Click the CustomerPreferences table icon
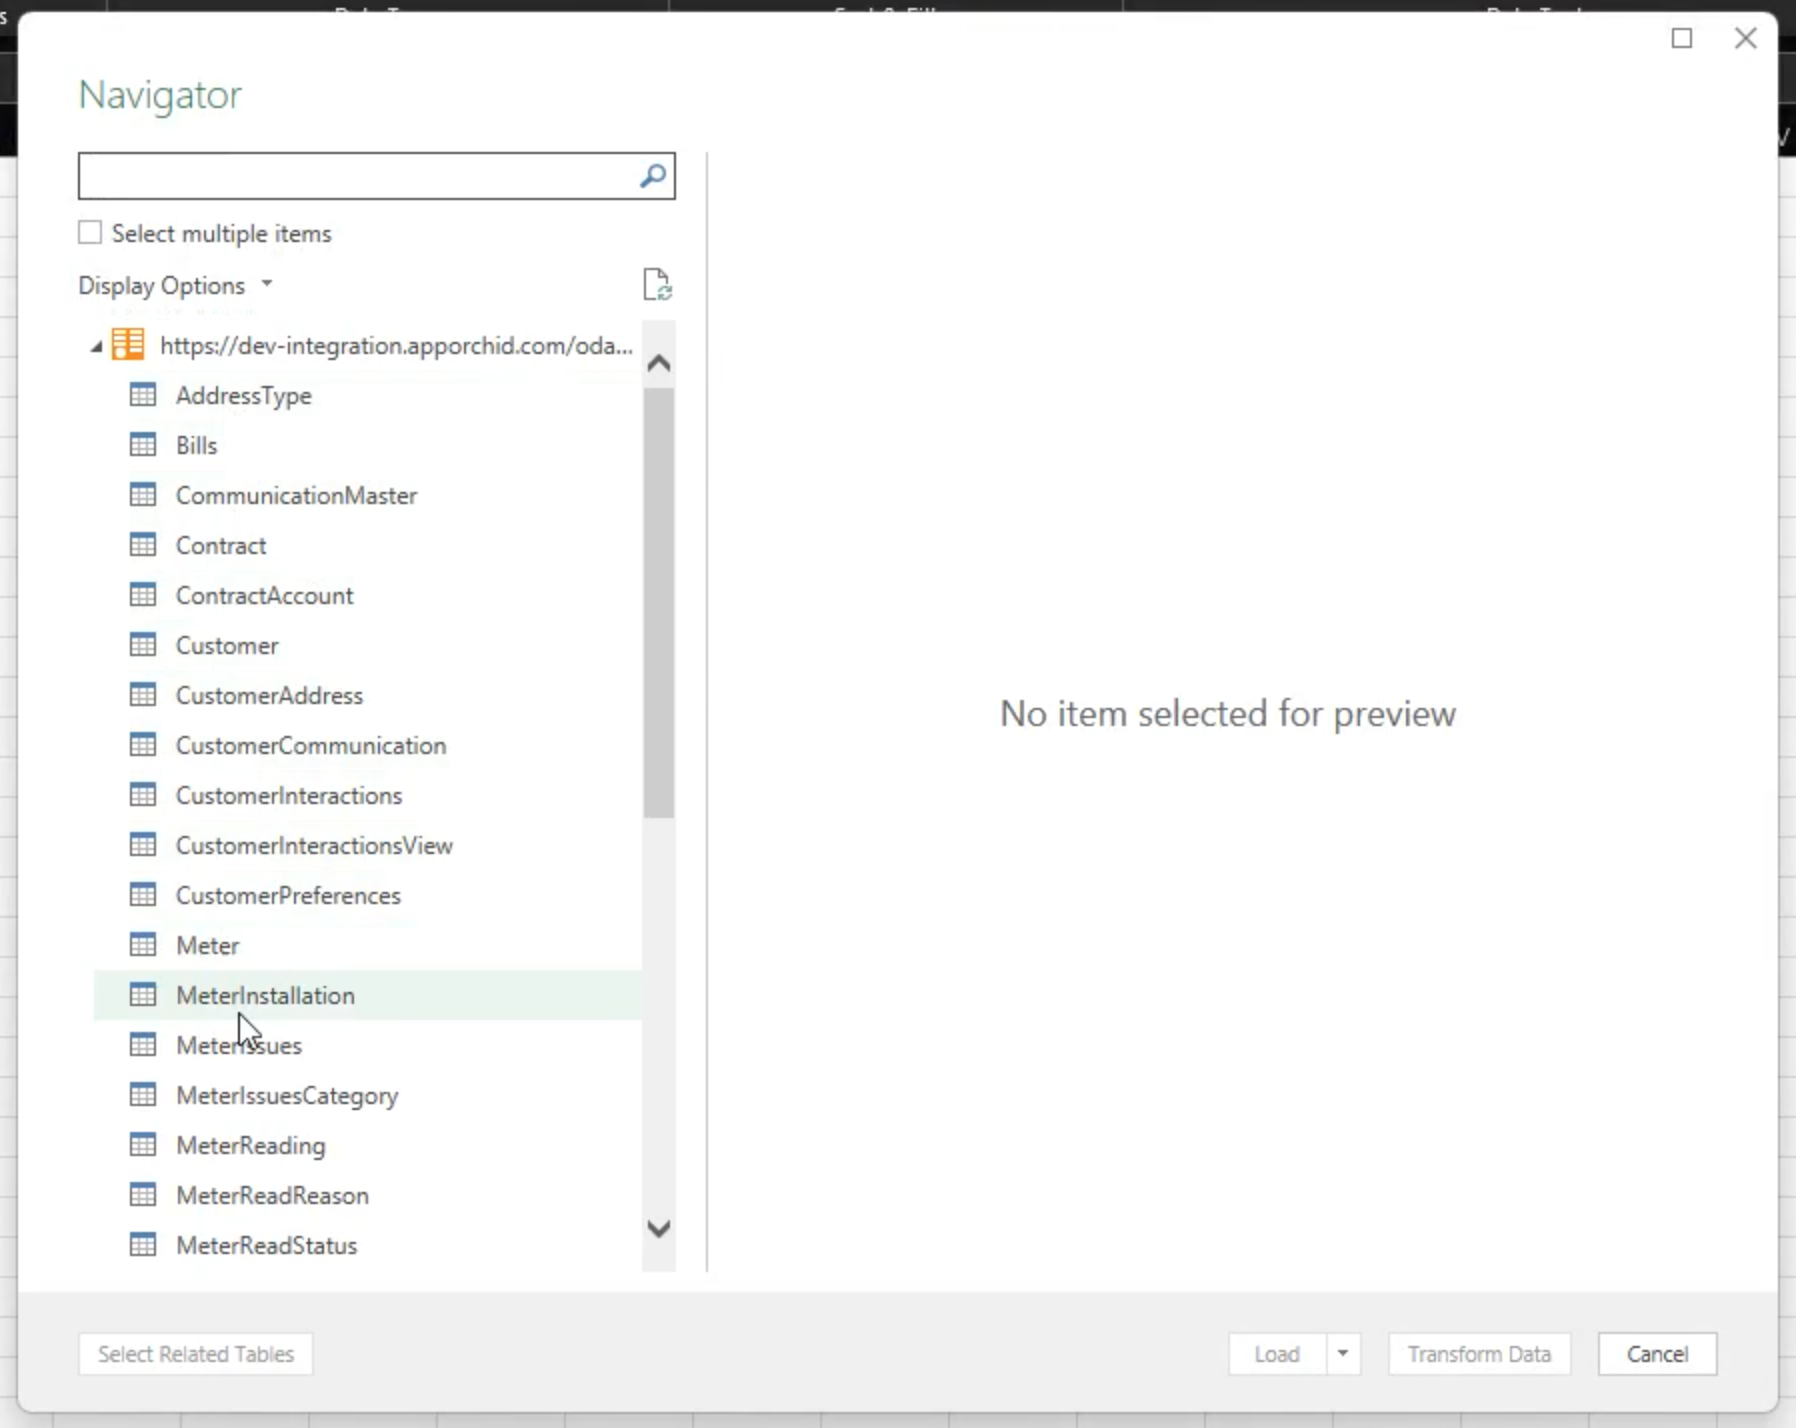1796x1428 pixels. pyautogui.click(x=143, y=895)
